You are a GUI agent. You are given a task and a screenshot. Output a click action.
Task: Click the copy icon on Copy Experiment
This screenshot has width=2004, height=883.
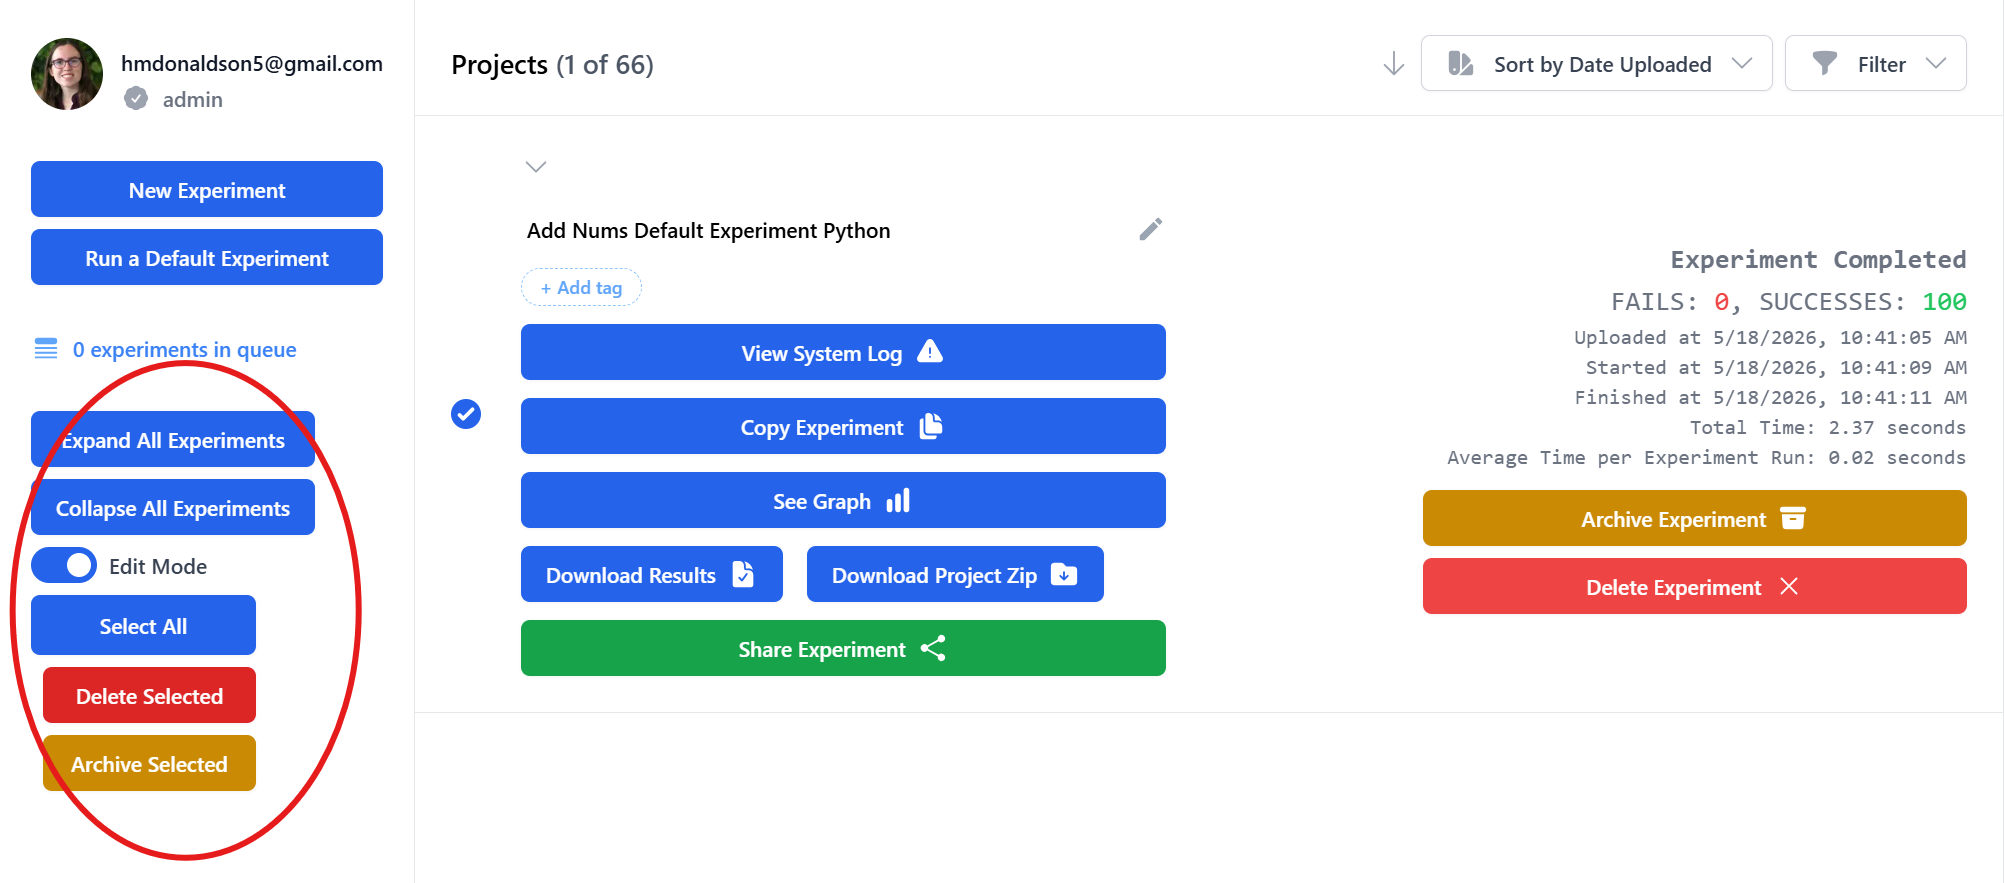click(x=931, y=426)
